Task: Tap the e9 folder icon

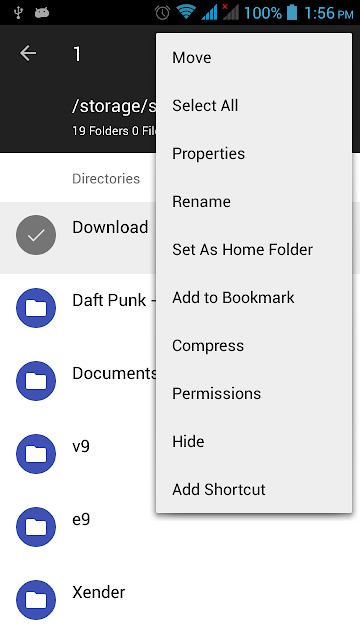Action: coord(36,527)
